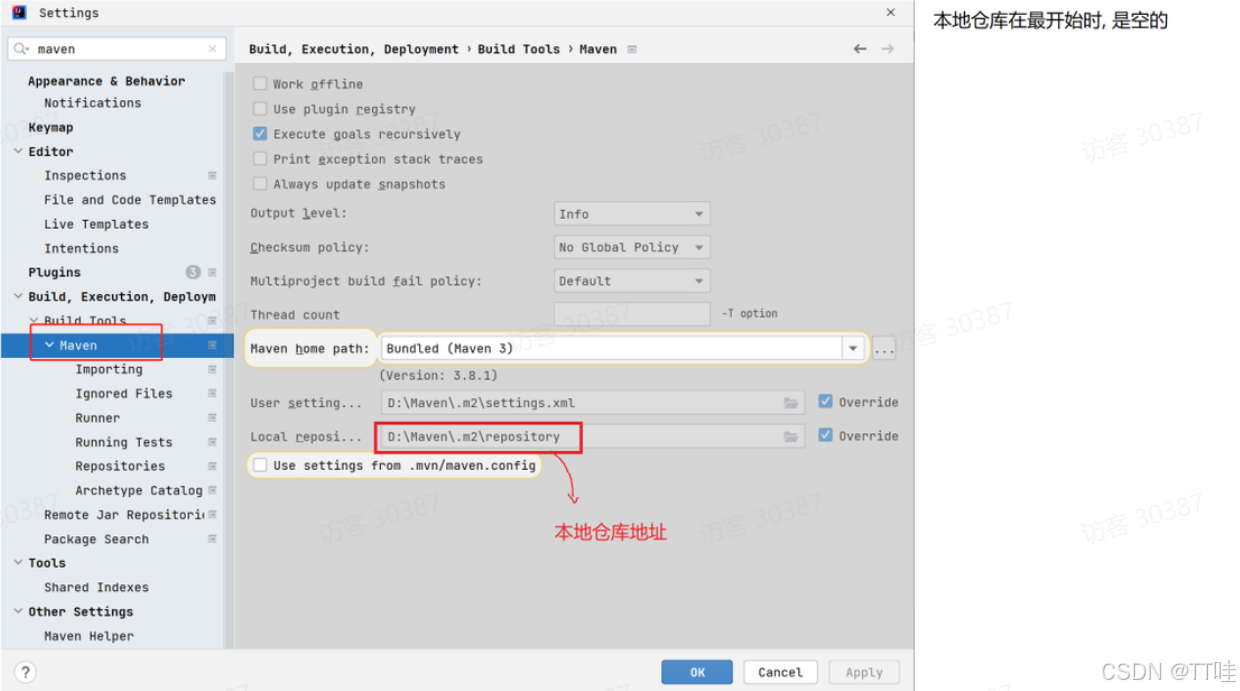Select Keymap in the settings tree
Screen dimensions: 1240x691
51,127
